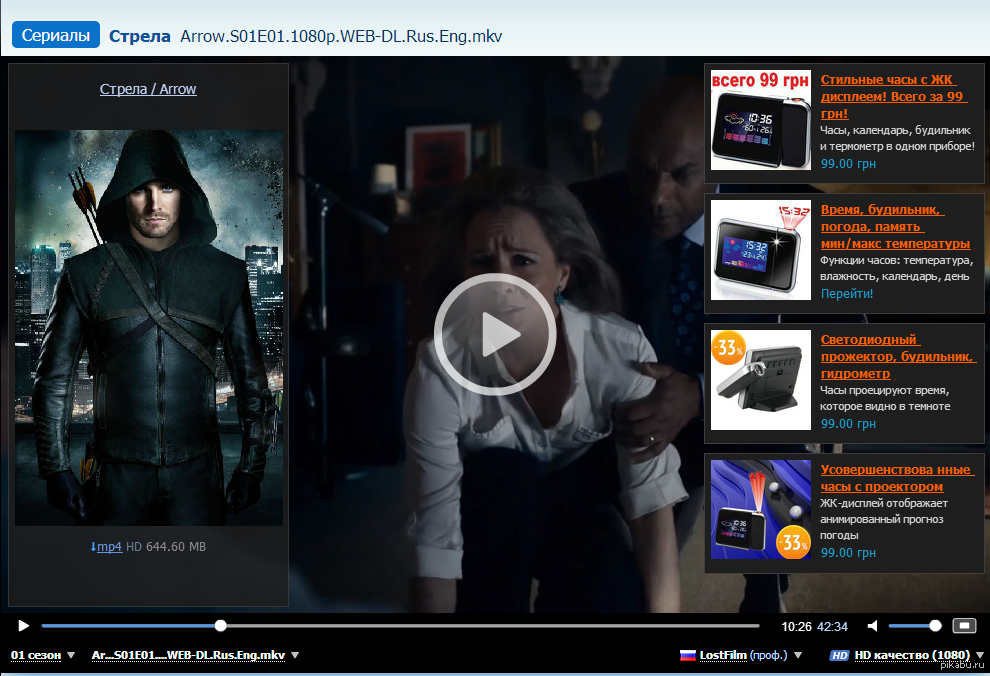This screenshot has width=990, height=676.
Task: Click the Arrow poster thumbnail
Action: (x=148, y=328)
